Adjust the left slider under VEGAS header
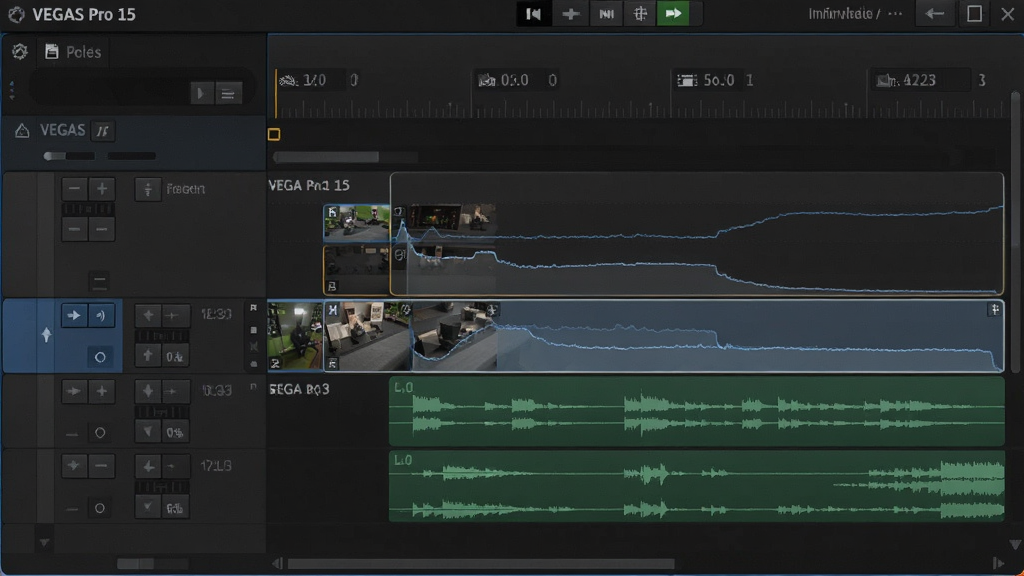The height and width of the screenshot is (576, 1024). [69, 156]
